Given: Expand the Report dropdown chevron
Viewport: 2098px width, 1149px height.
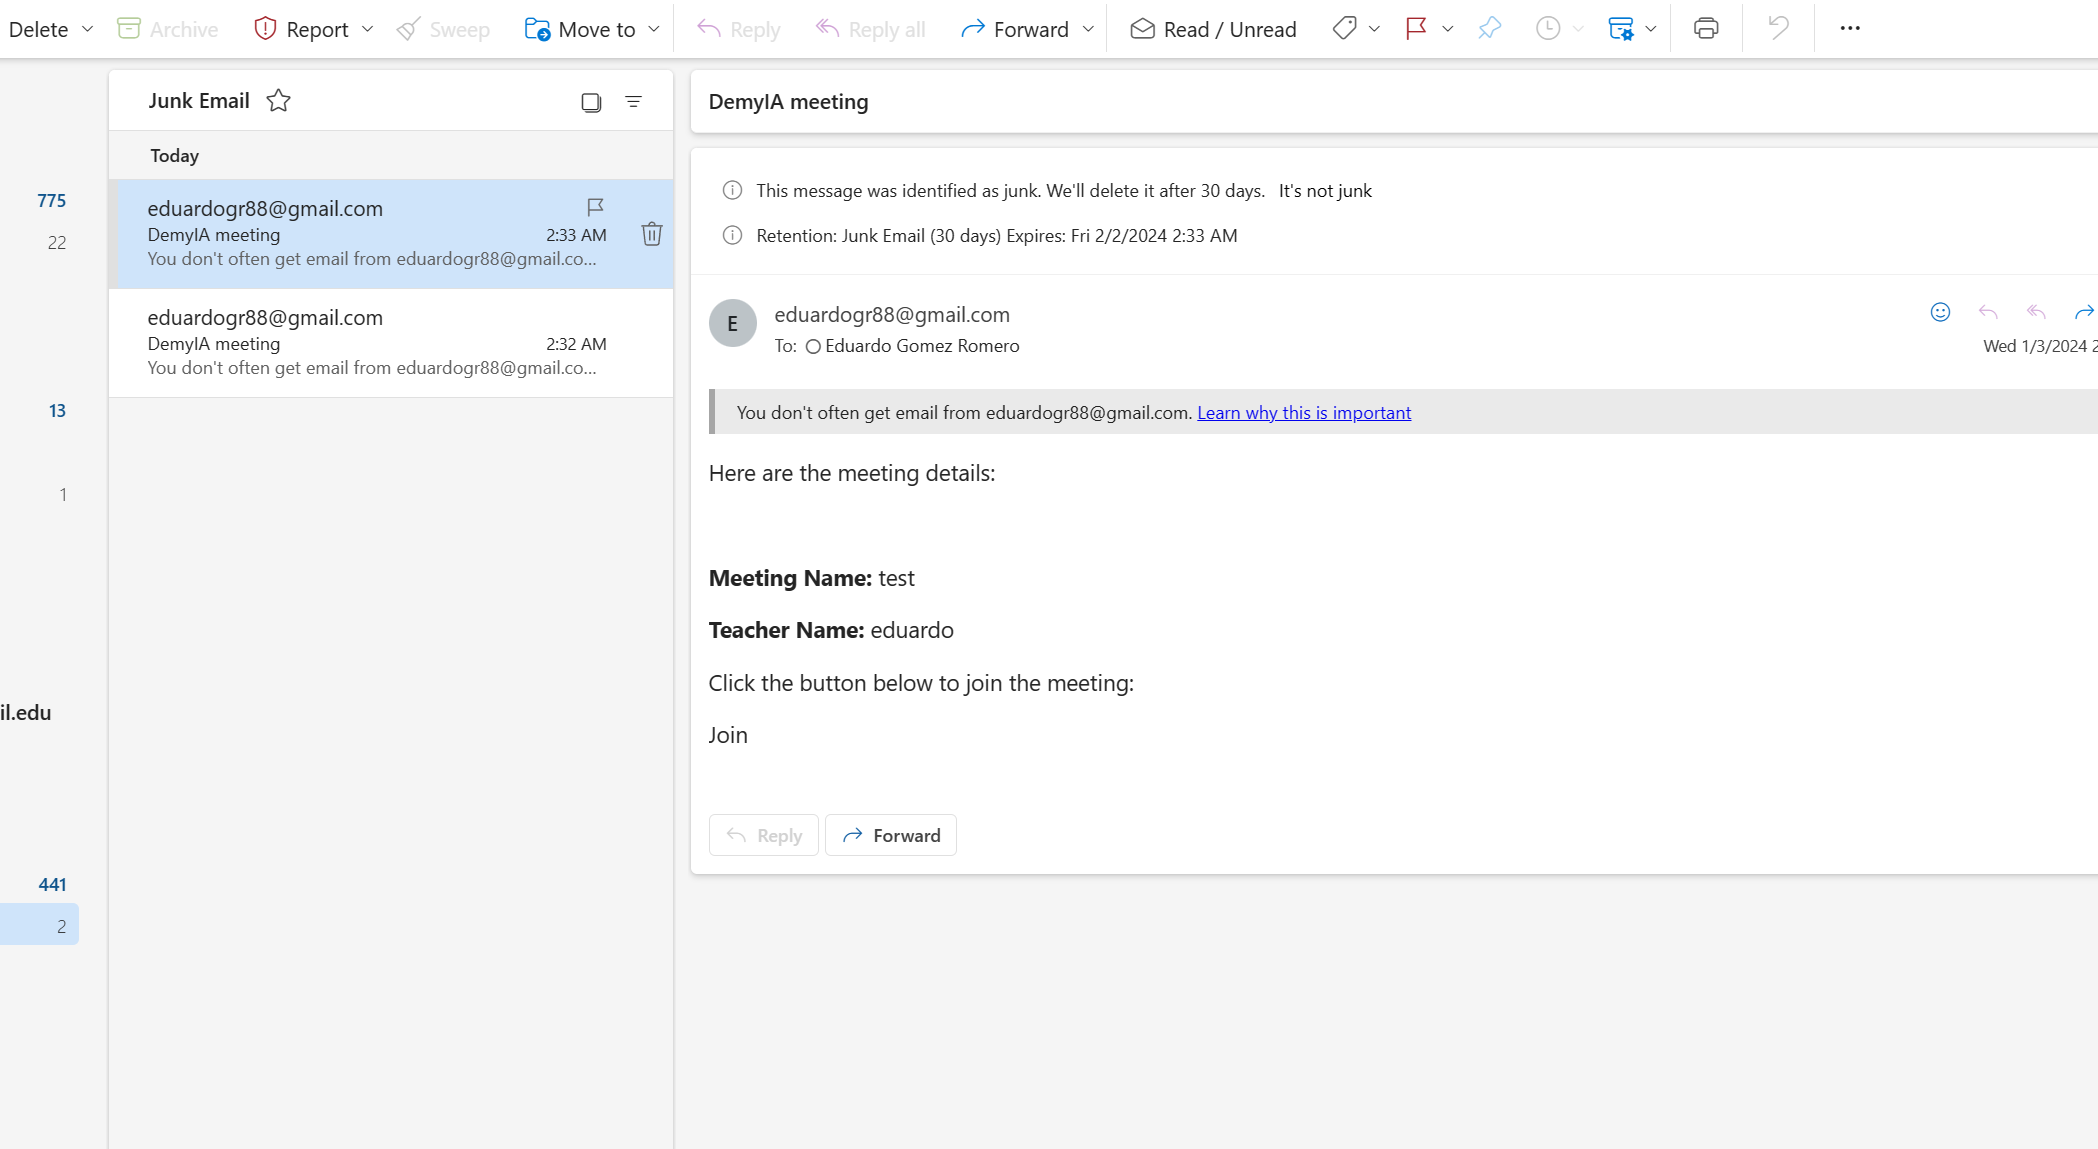Looking at the screenshot, I should click(367, 29).
